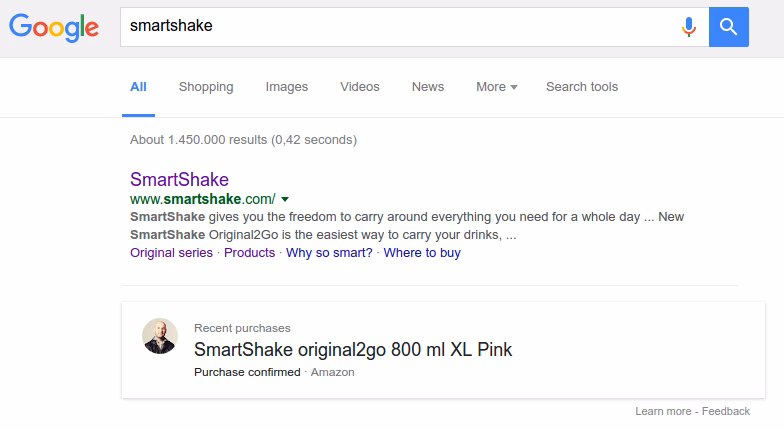Image resolution: width=784 pixels, height=430 pixels.
Task: Switch to the Shopping tab
Action: point(206,87)
